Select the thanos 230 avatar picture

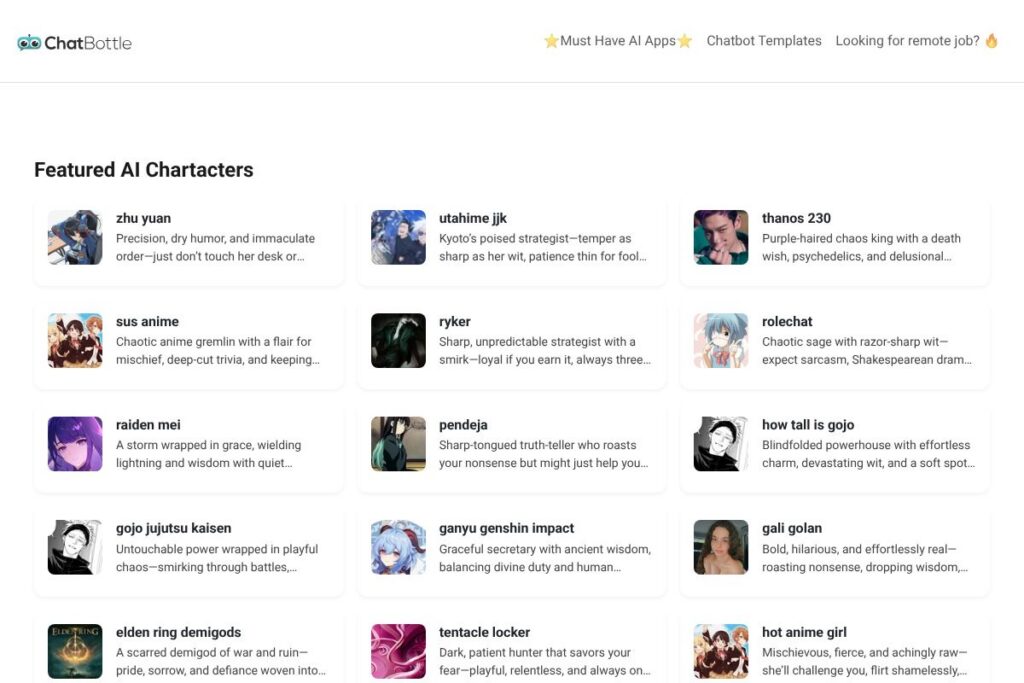(721, 238)
